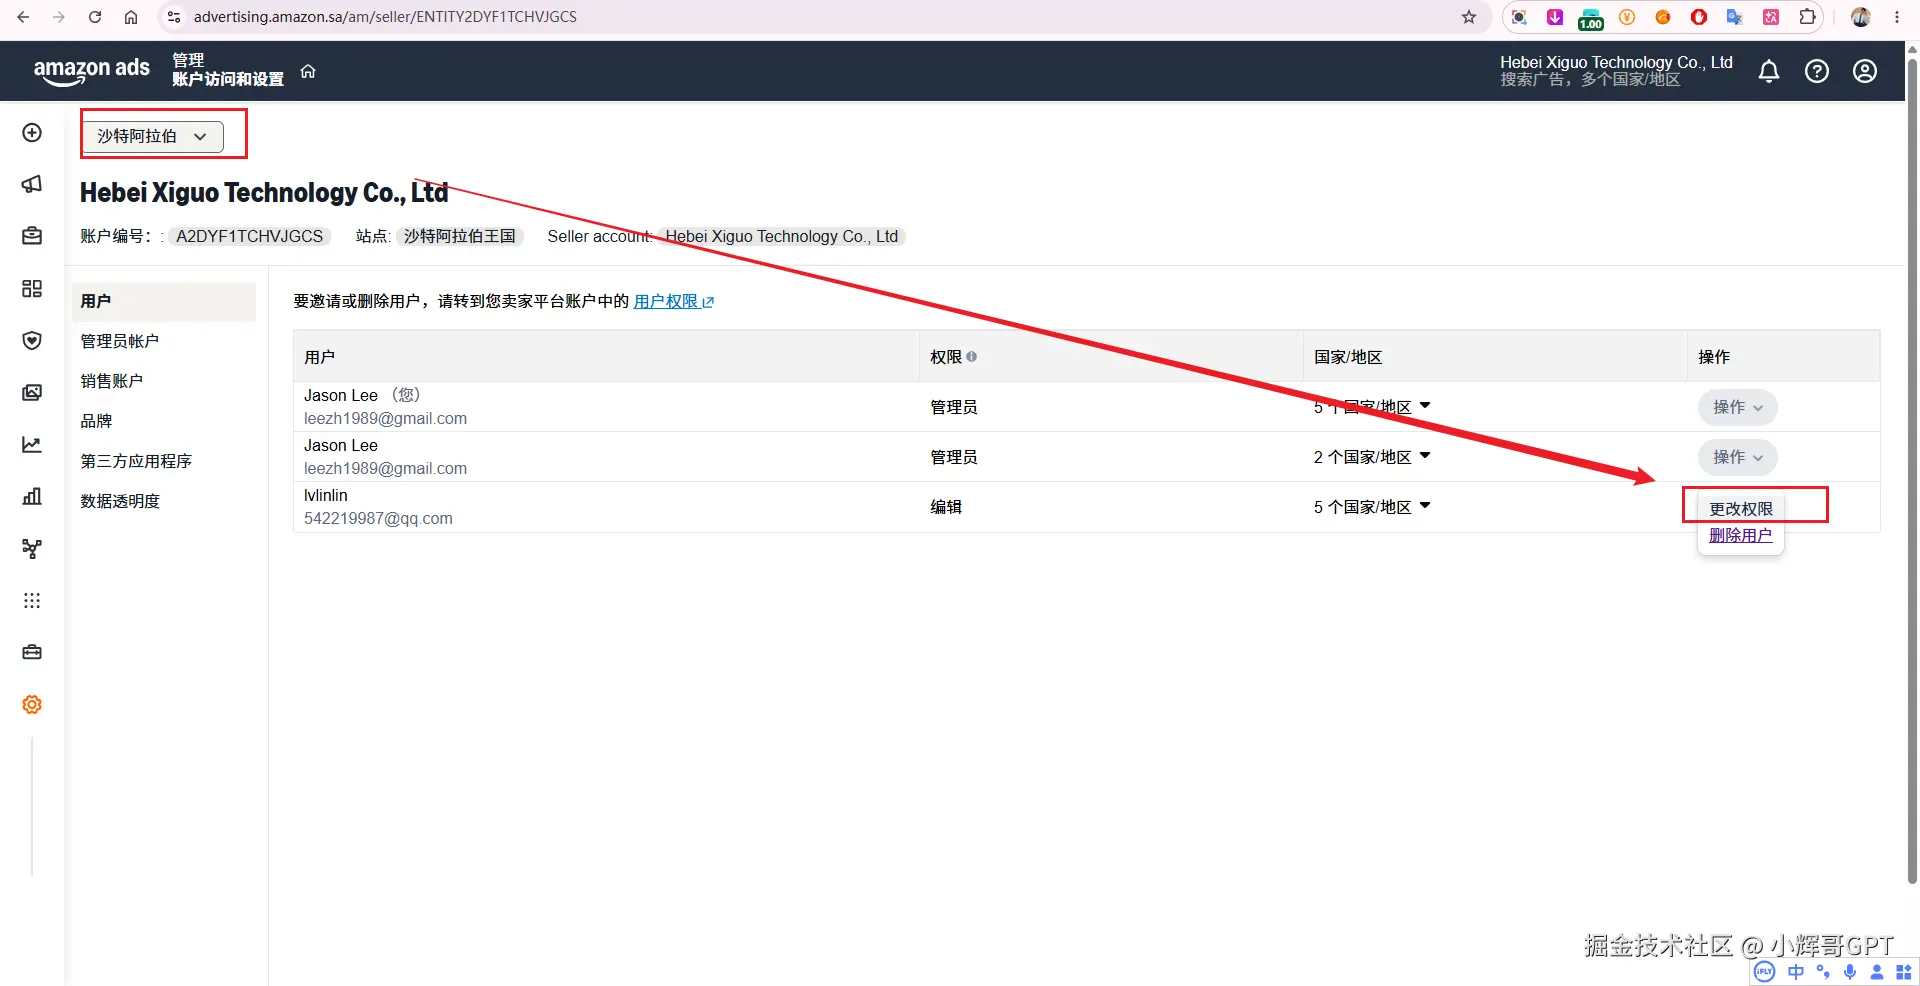This screenshot has width=1920, height=986.
Task: Click the image creatives icon in sidebar
Action: click(x=32, y=393)
